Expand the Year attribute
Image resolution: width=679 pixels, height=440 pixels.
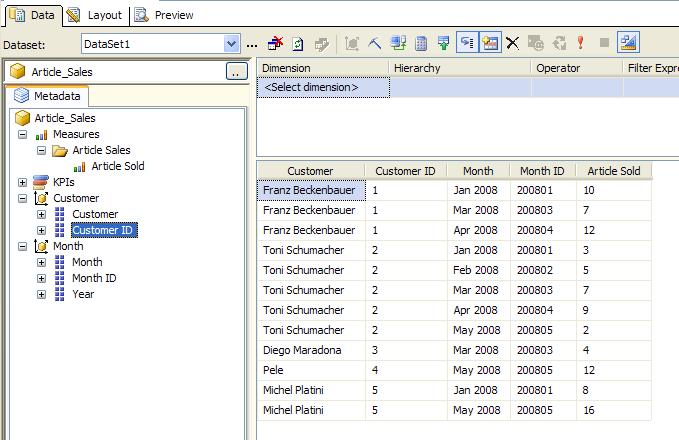tap(42, 294)
